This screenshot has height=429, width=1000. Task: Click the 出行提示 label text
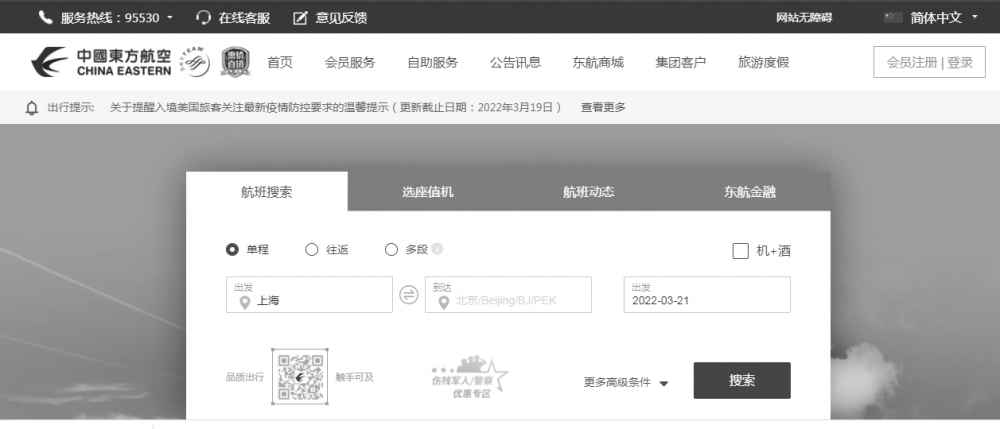click(71, 108)
